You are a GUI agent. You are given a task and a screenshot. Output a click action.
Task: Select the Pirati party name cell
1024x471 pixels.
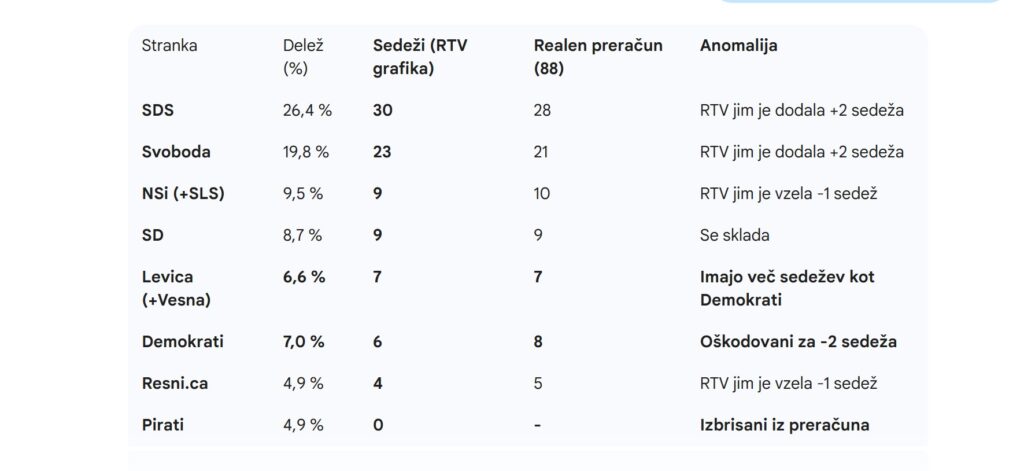tap(164, 425)
